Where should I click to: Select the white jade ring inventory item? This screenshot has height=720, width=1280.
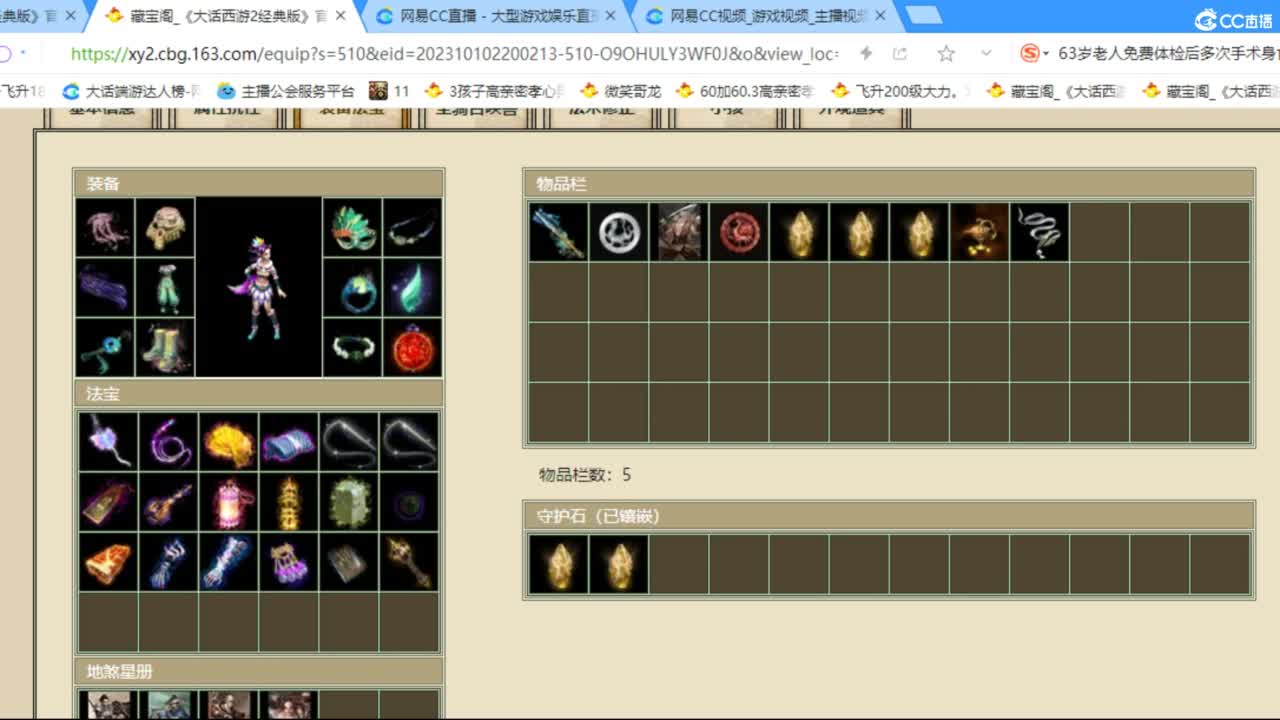pyautogui.click(x=618, y=232)
